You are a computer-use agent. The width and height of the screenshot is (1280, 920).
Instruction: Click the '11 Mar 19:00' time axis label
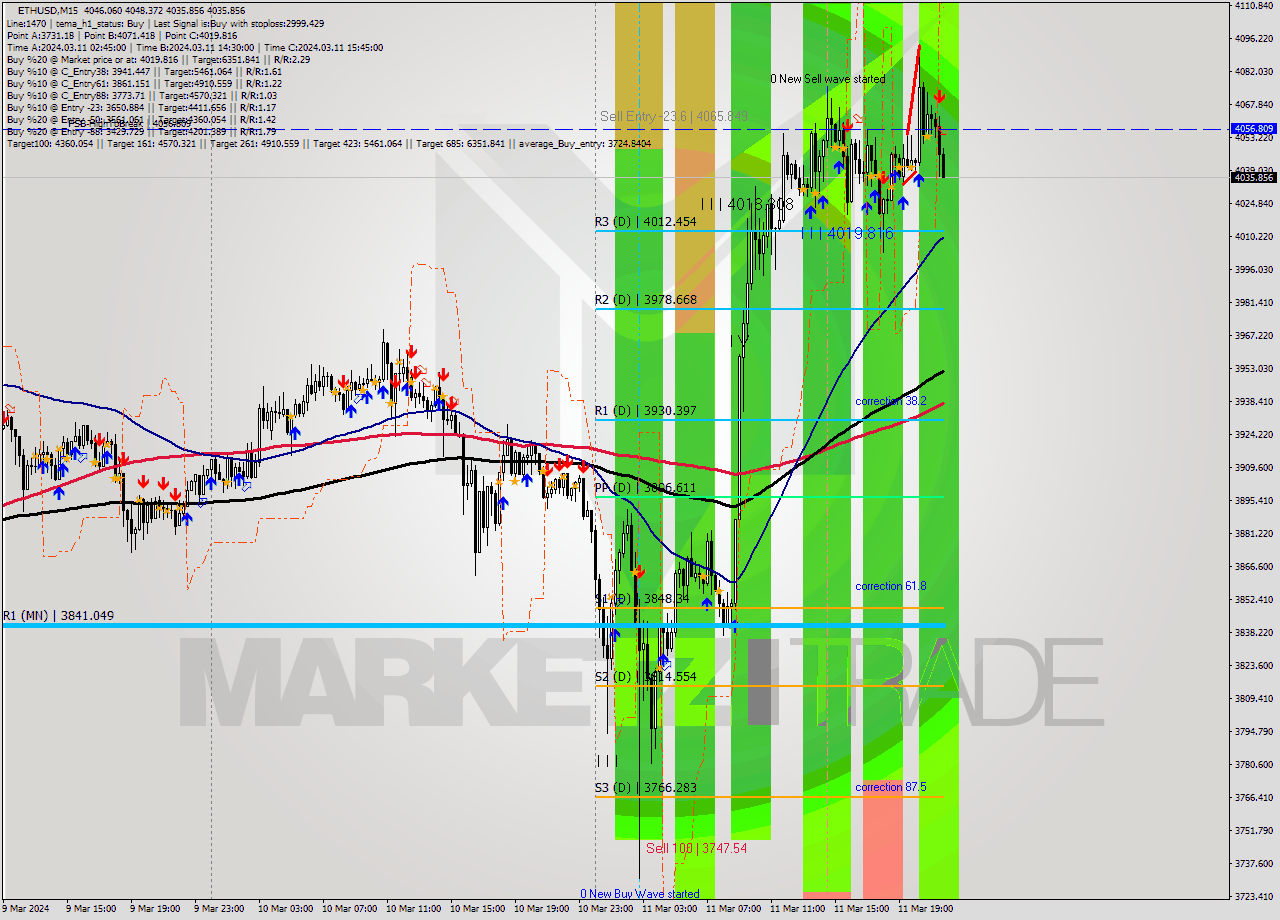pyautogui.click(x=926, y=909)
